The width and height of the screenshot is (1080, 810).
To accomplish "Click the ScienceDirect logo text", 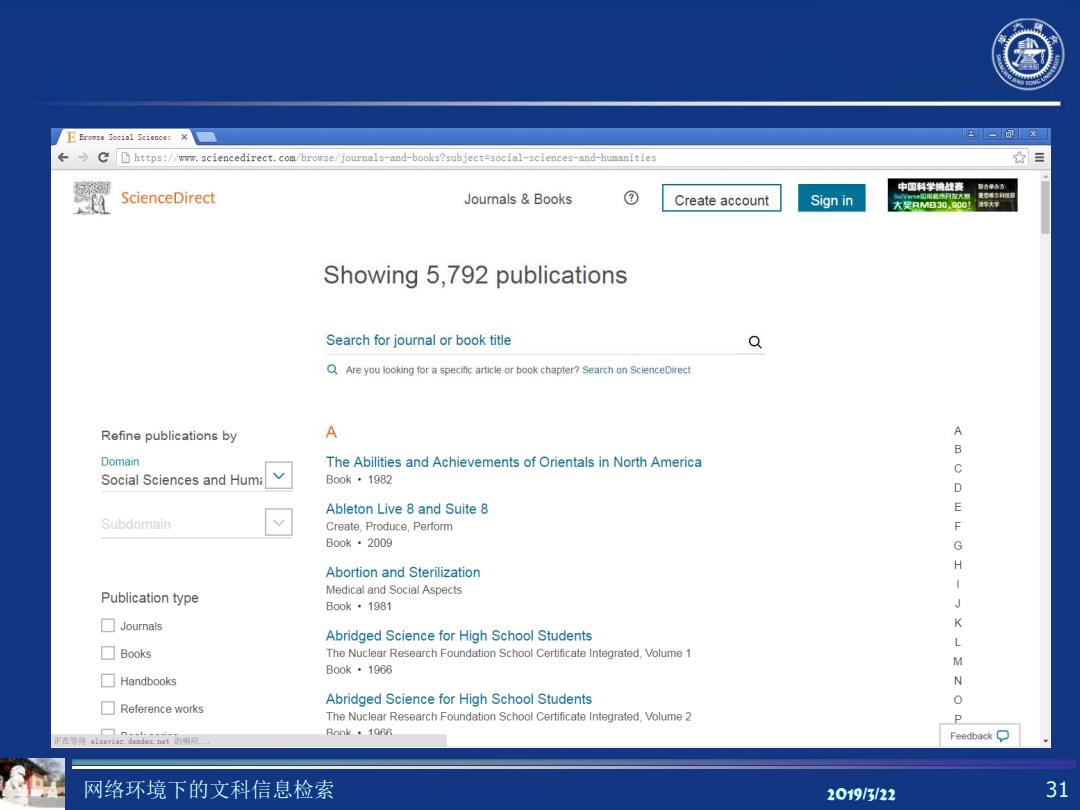I will coord(168,198).
